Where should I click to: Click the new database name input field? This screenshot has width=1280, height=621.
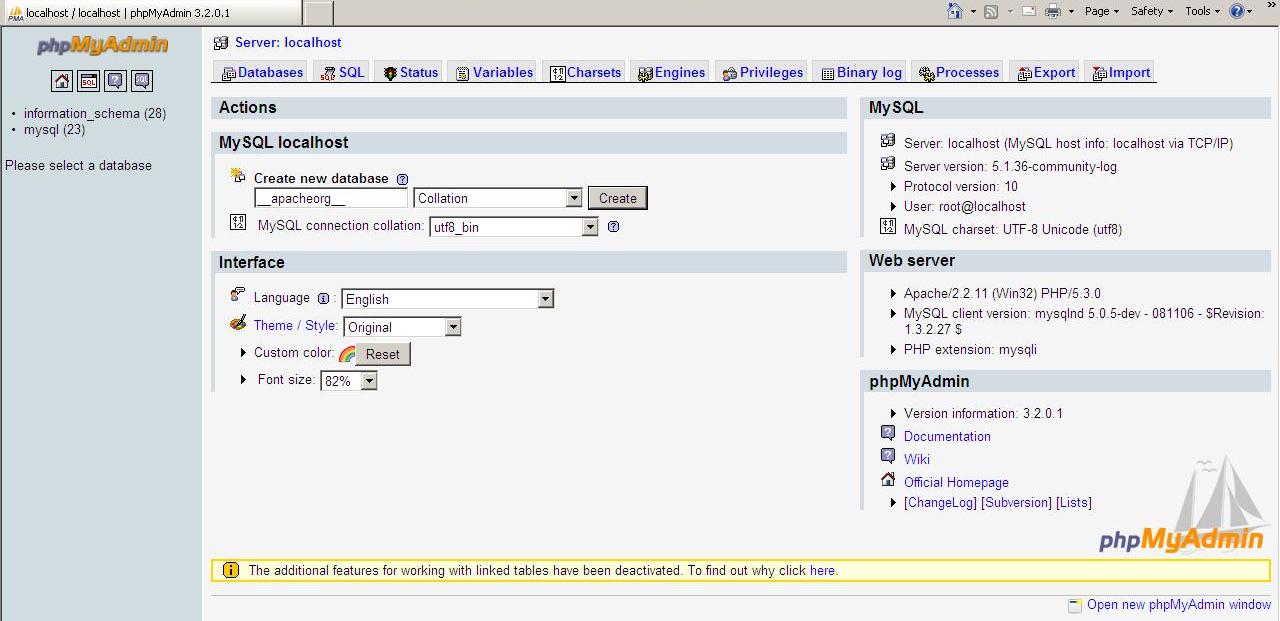coord(331,198)
